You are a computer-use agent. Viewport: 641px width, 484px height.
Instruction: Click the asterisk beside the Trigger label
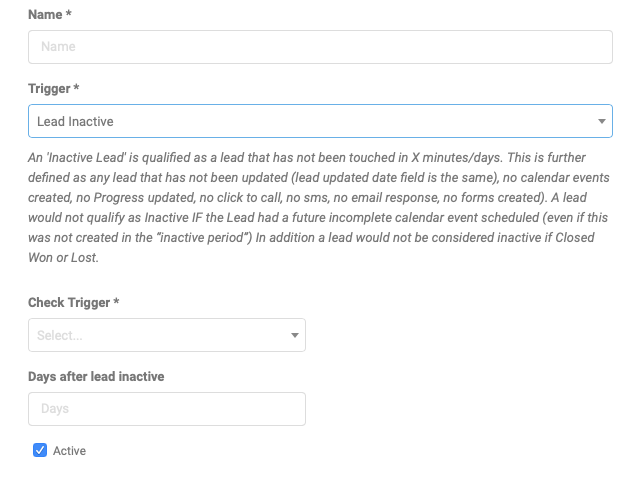[x=78, y=89]
